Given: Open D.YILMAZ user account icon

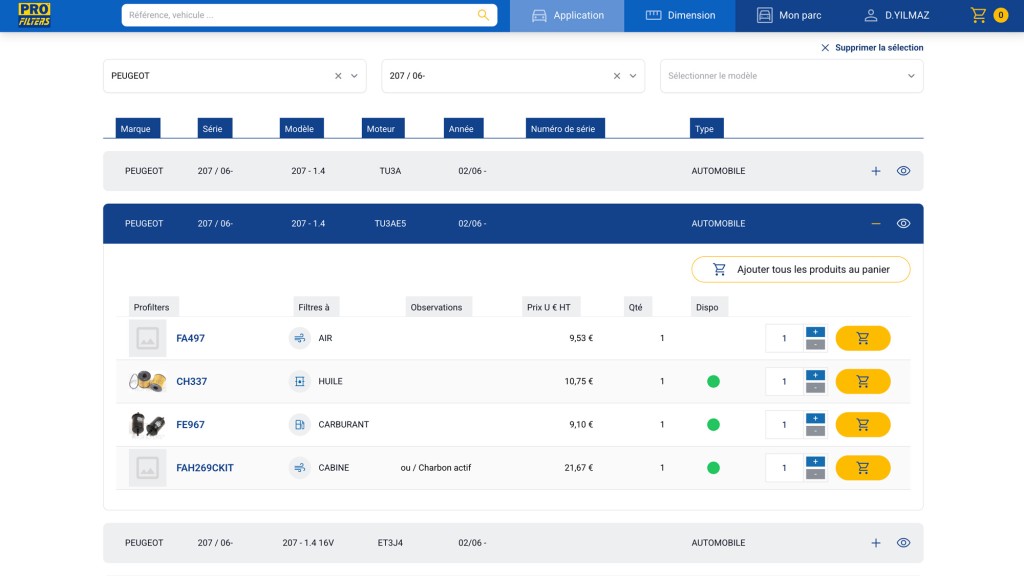Looking at the screenshot, I should pos(871,15).
